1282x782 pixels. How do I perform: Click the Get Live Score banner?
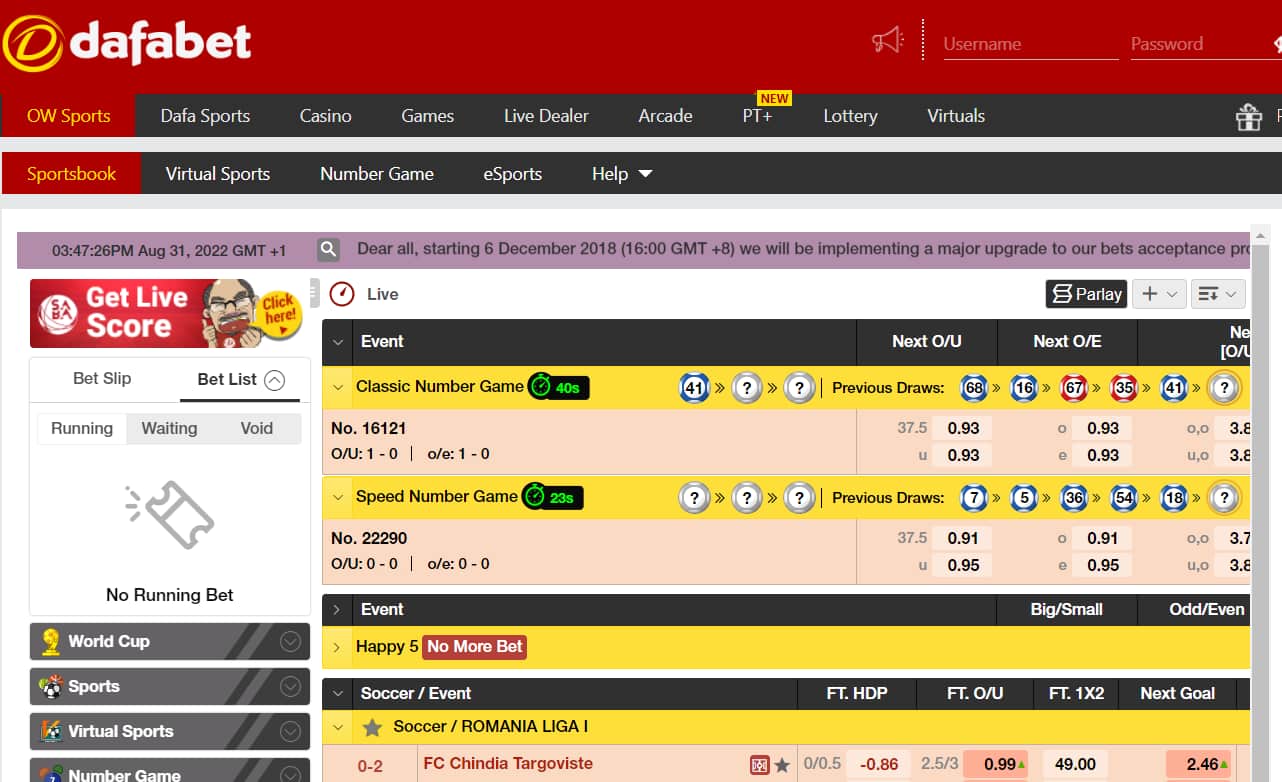[x=166, y=313]
